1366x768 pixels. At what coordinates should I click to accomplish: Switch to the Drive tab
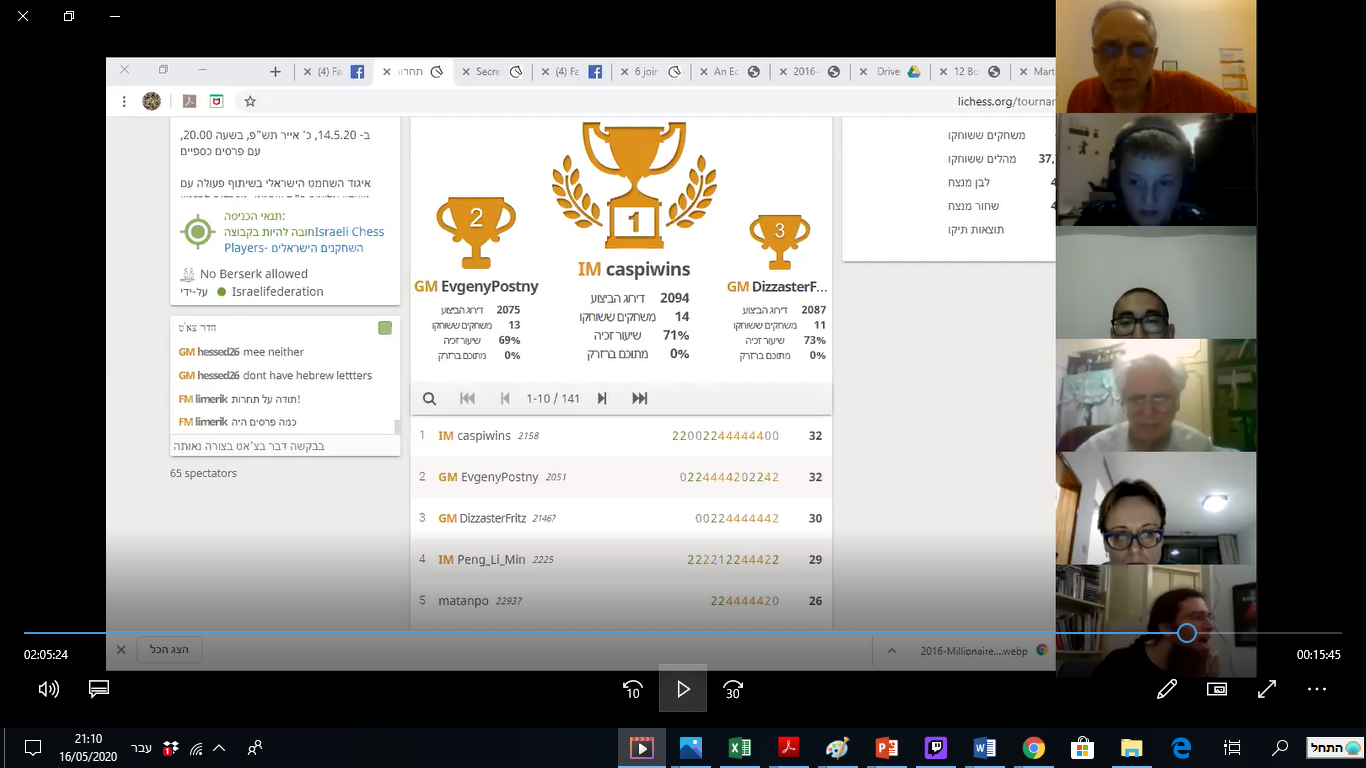coord(890,71)
